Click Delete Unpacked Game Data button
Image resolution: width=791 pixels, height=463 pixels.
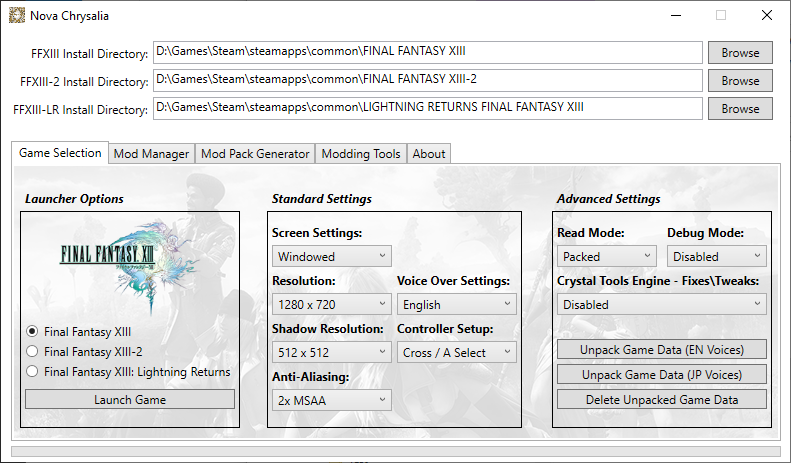pos(661,399)
